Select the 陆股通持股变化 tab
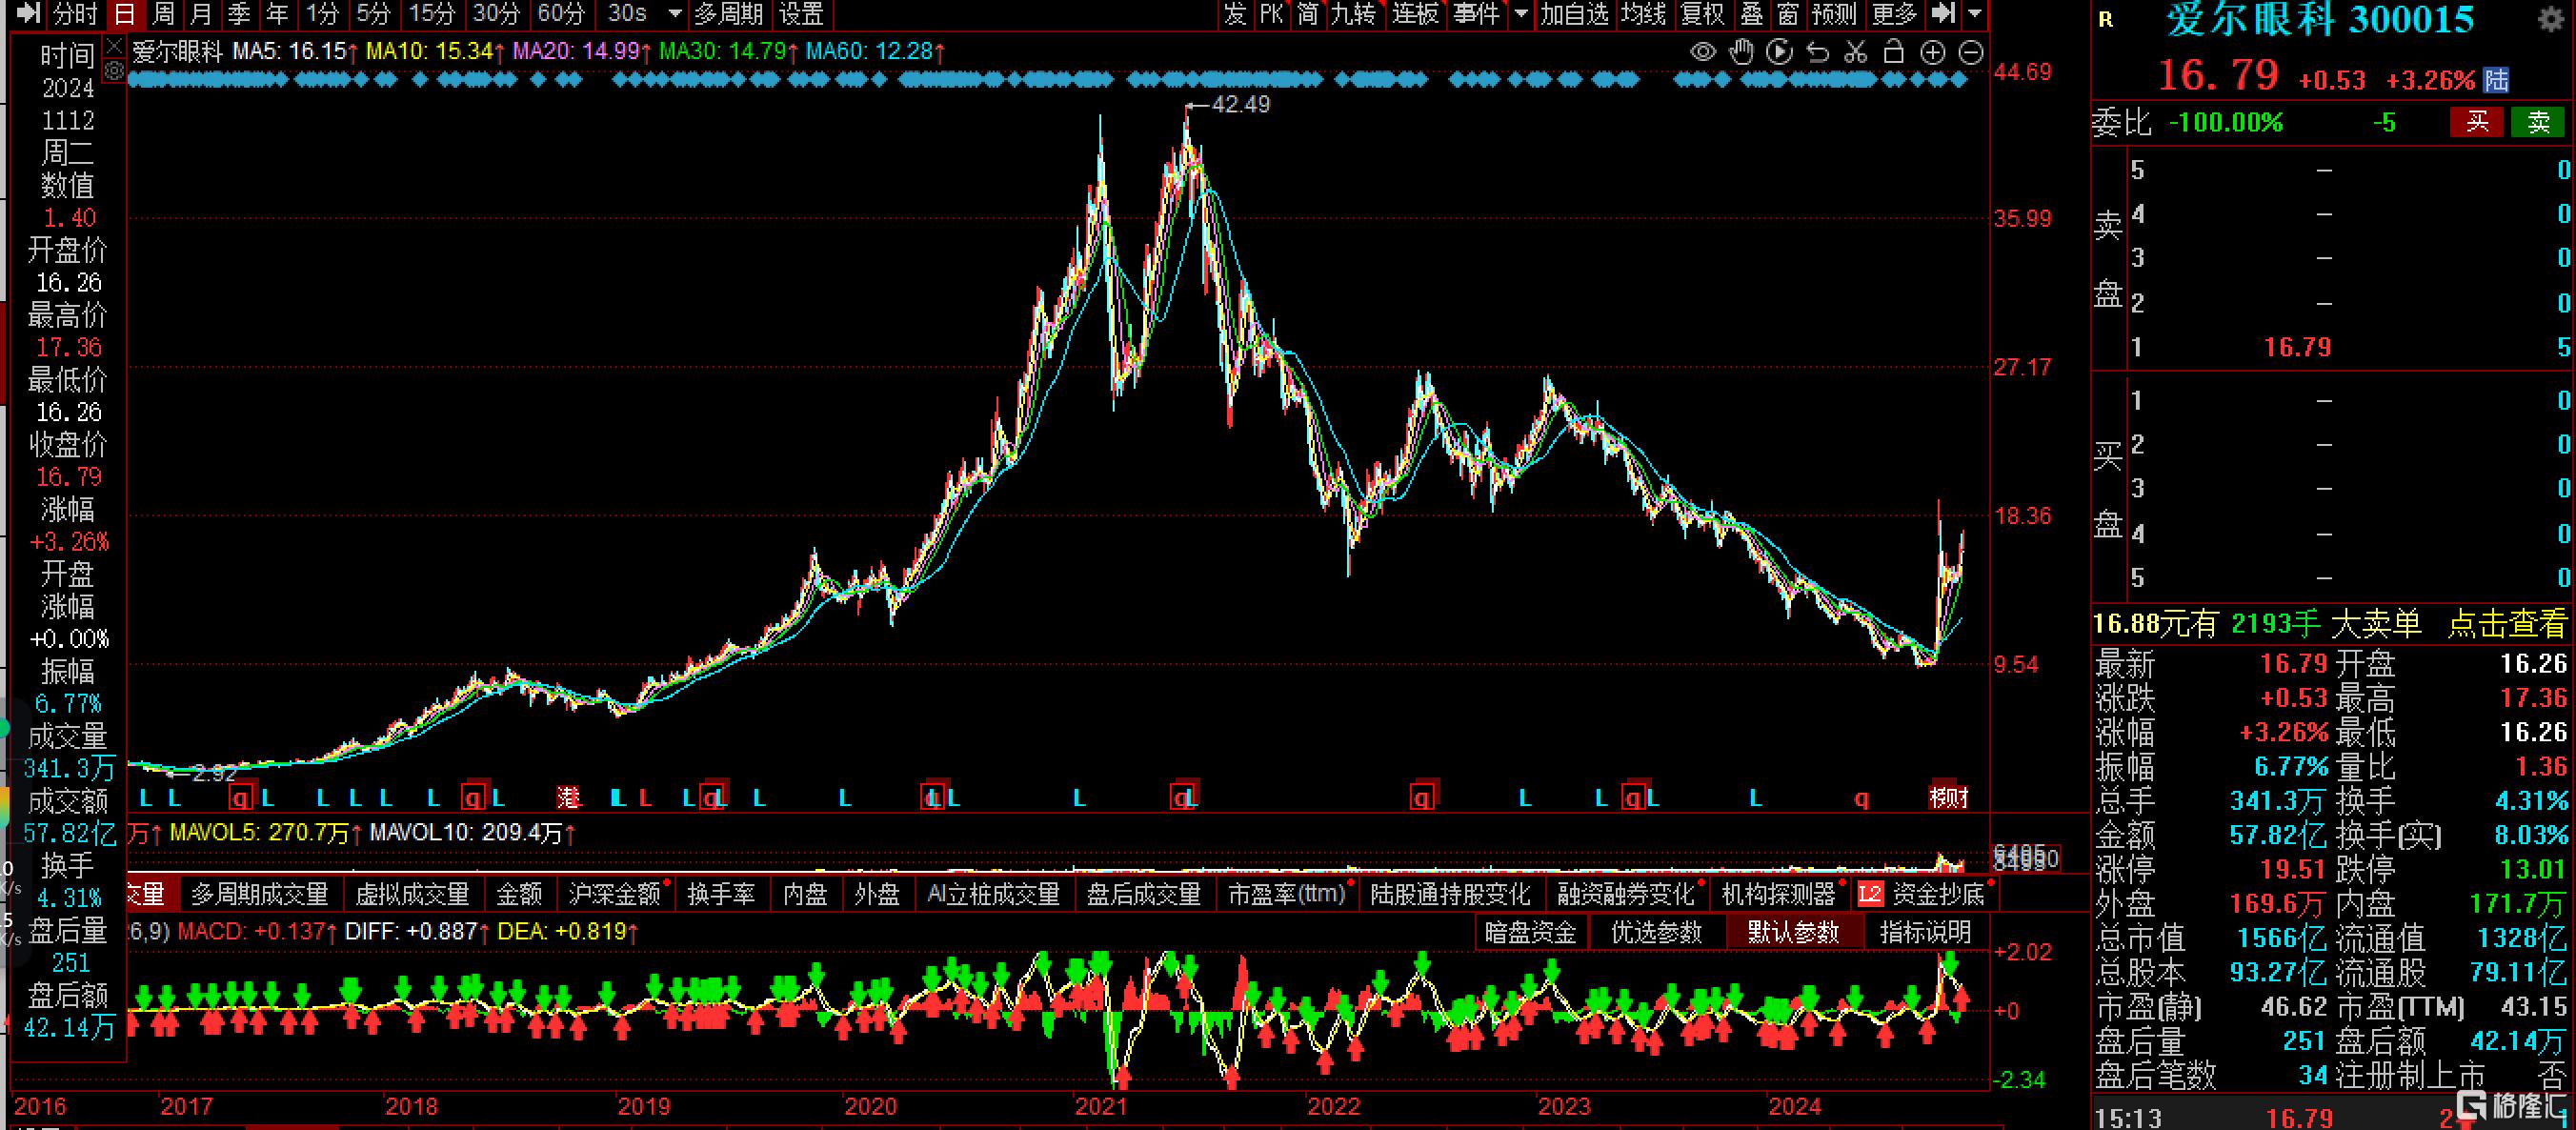This screenshot has width=2576, height=1130. 1450,894
